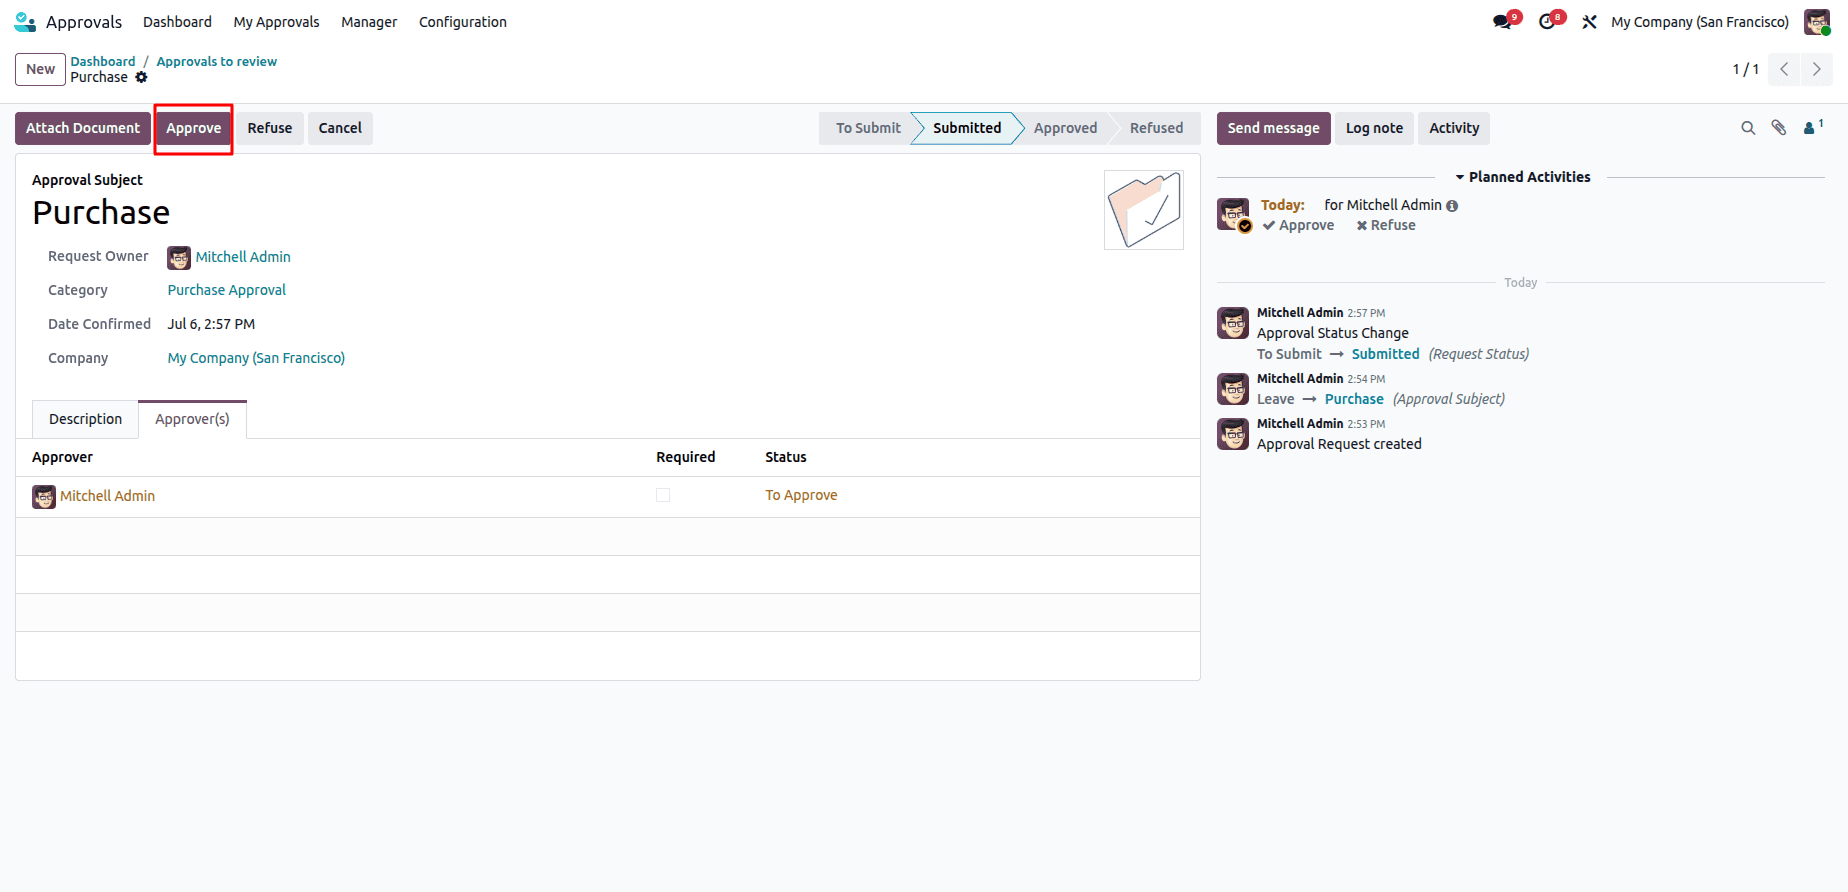Image resolution: width=1848 pixels, height=892 pixels.
Task: Open the Approvals app home icon
Action: point(26,21)
